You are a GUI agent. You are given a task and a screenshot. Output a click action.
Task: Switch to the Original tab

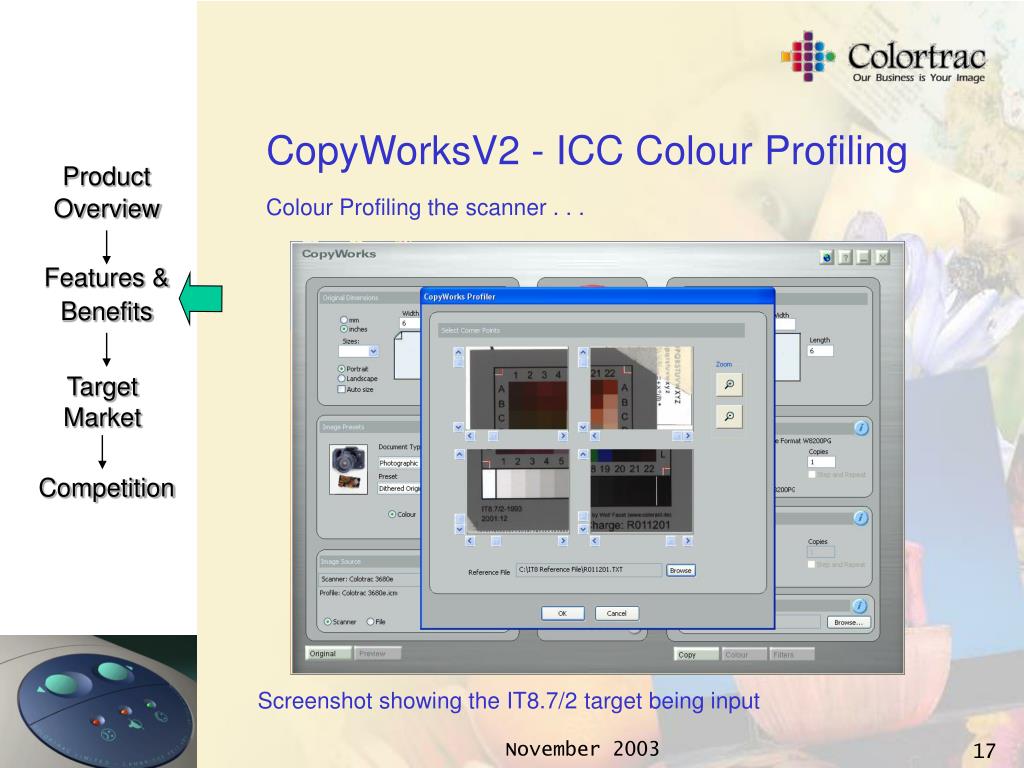coord(328,653)
